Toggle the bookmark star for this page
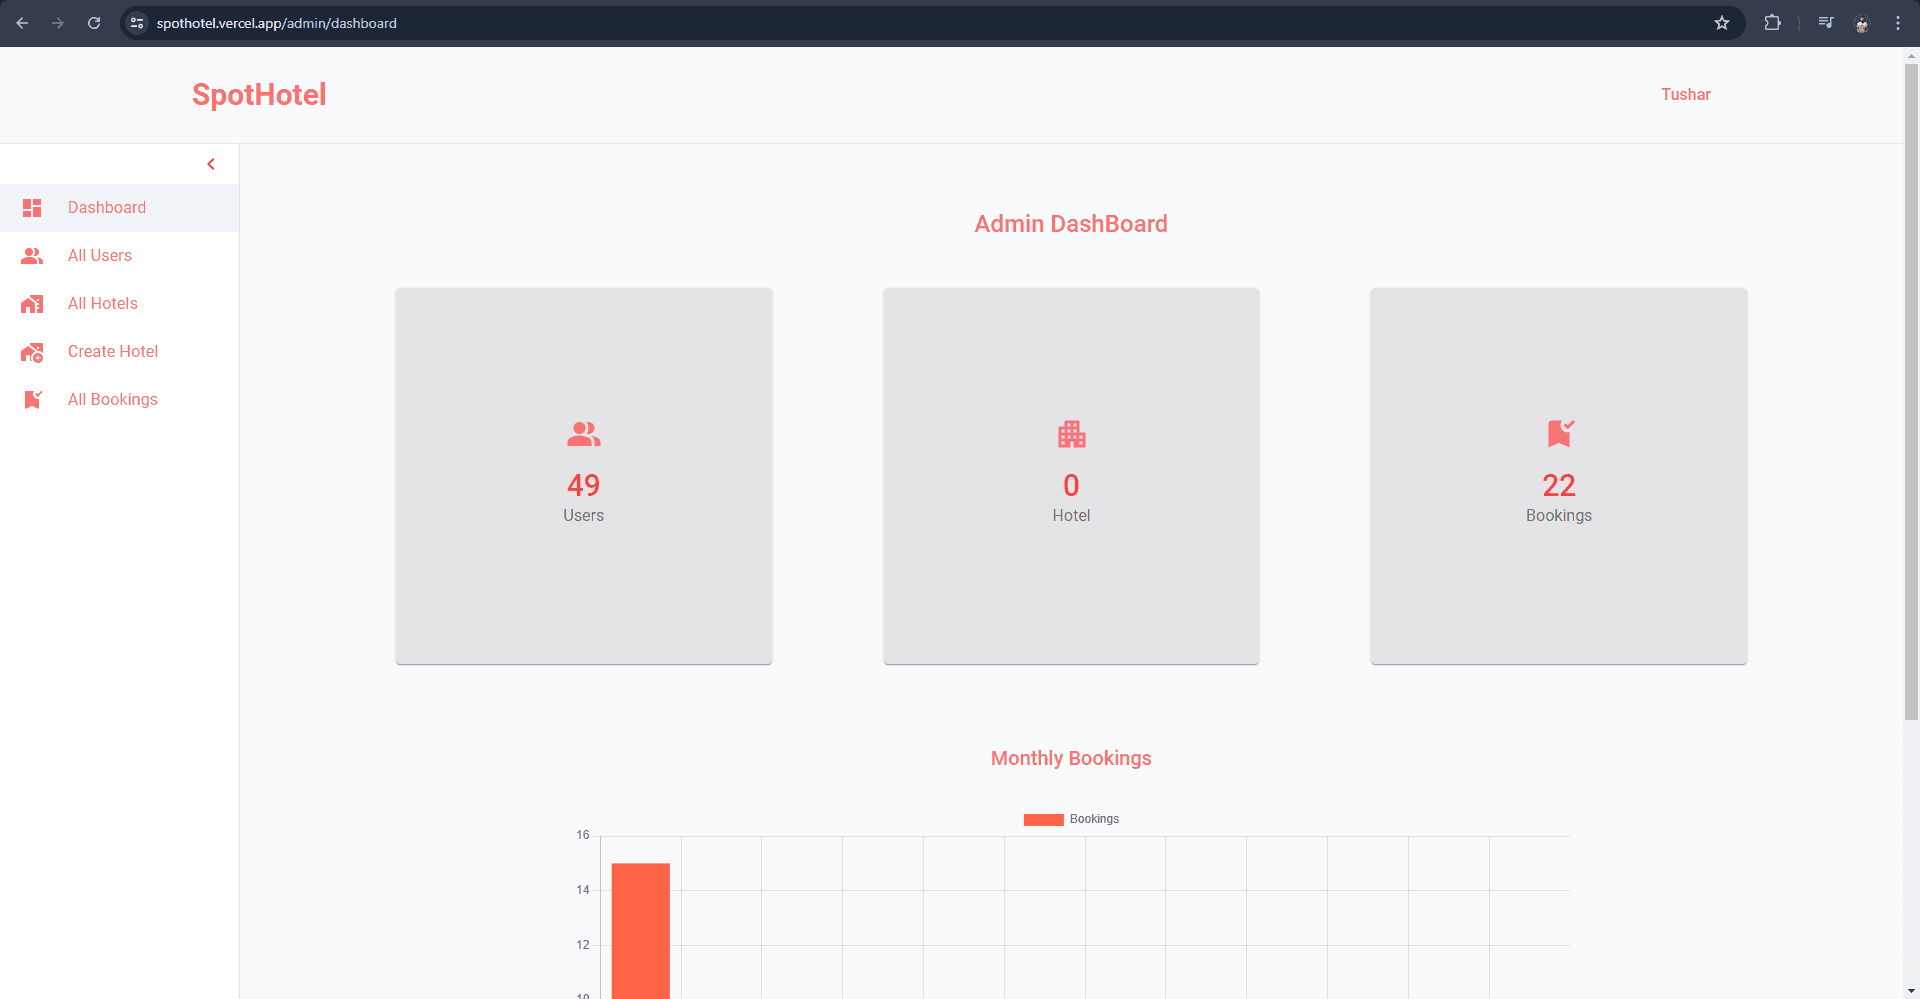The height and width of the screenshot is (999, 1920). [1721, 22]
